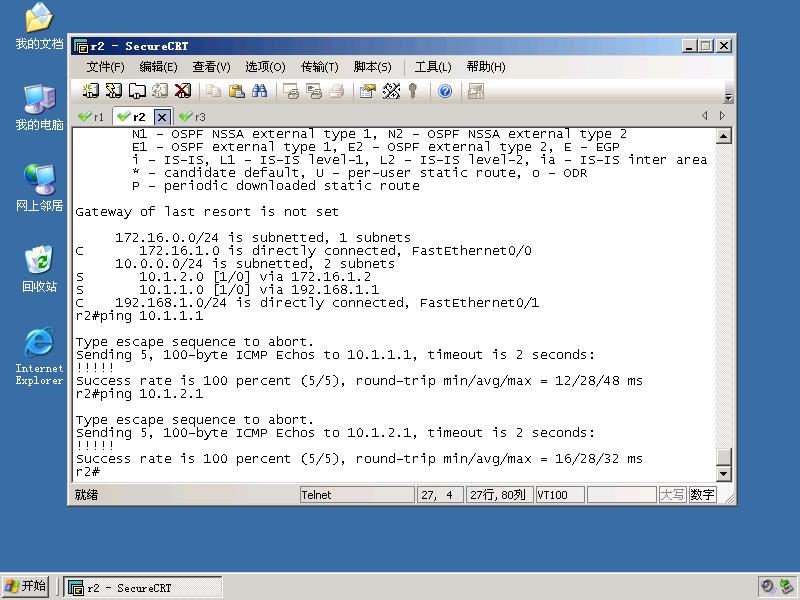Image resolution: width=800 pixels, height=600 pixels.
Task: Switch to the r3 session tab
Action: (192, 117)
